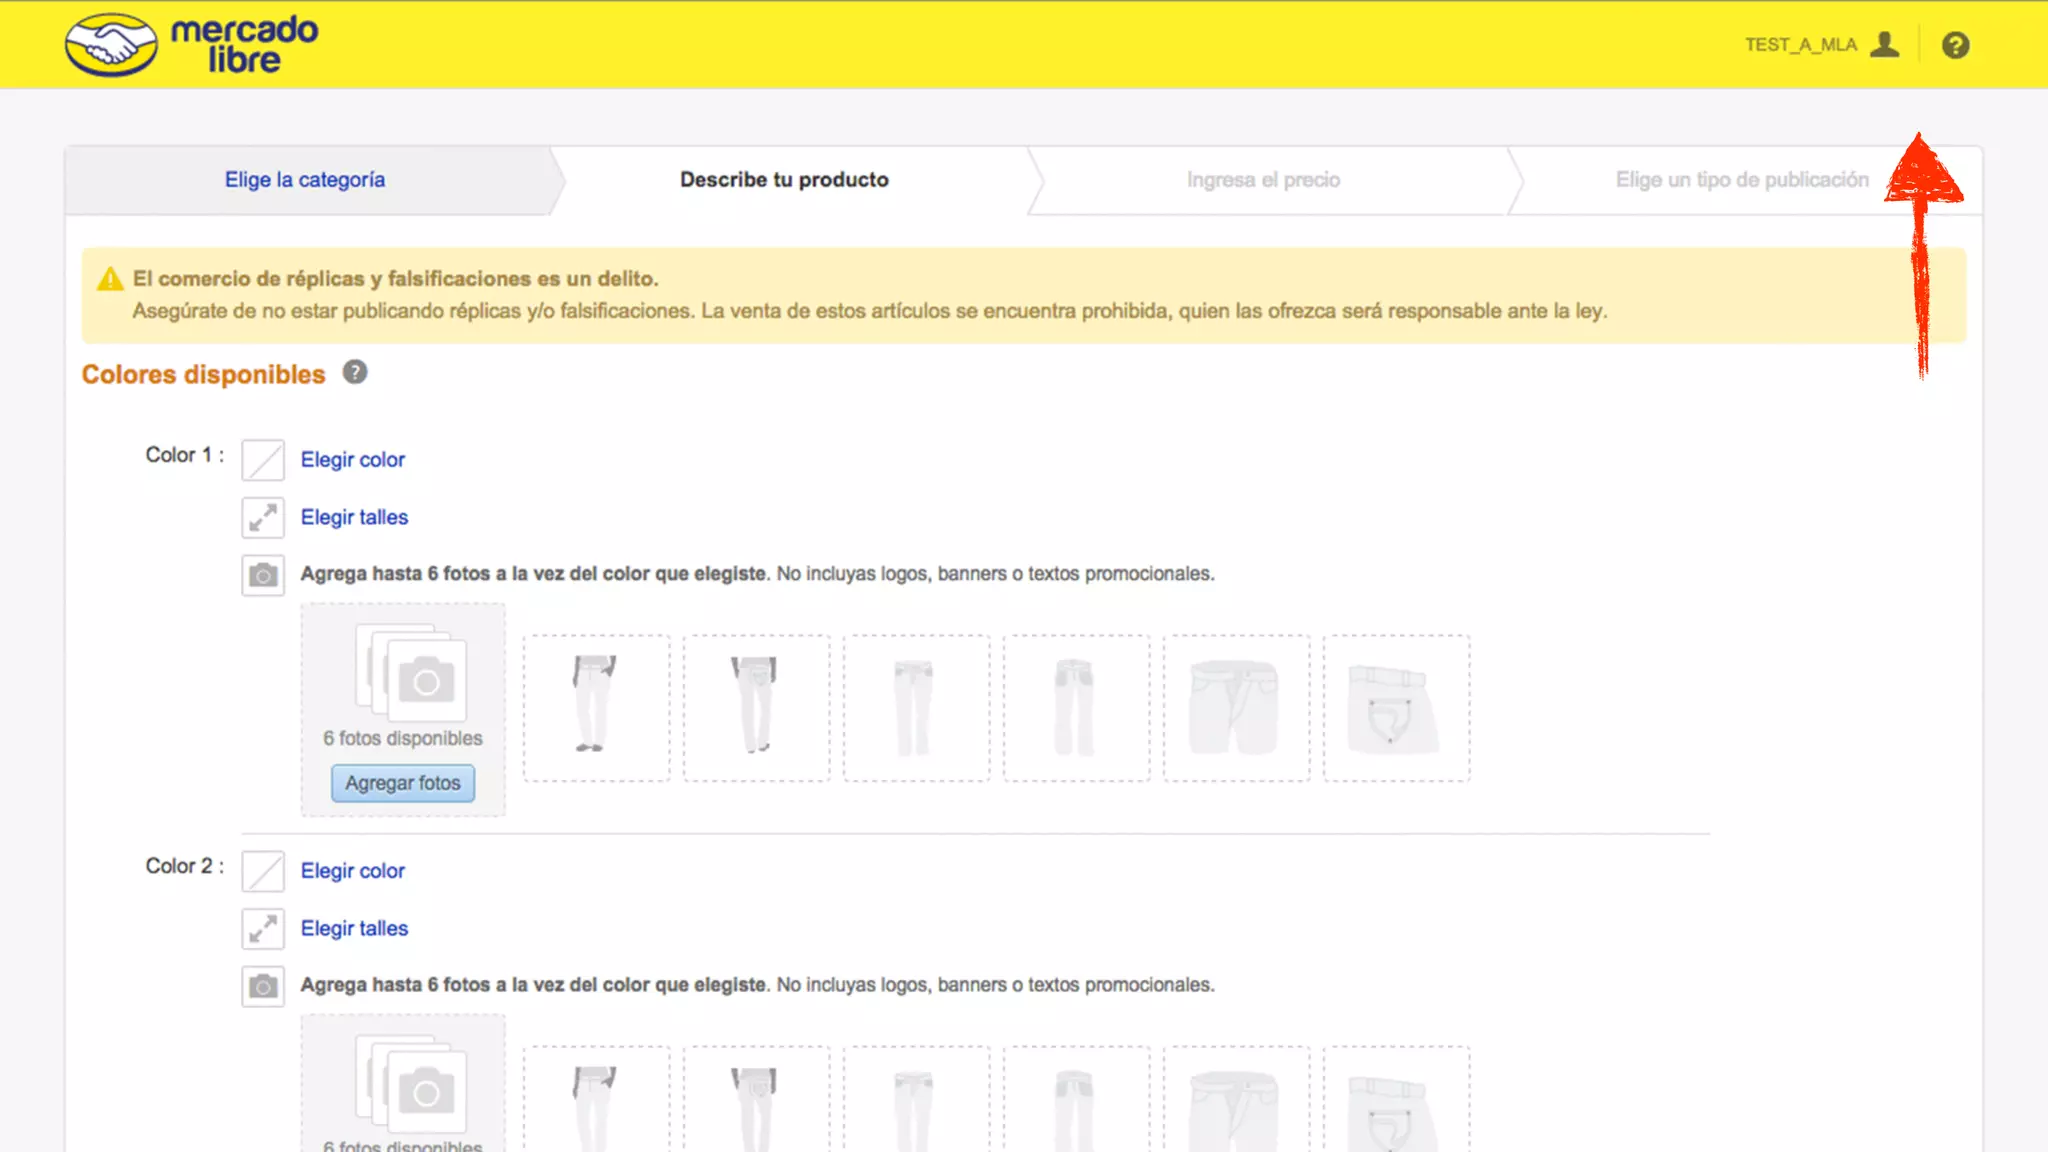Open Elegir color link for Color 1
Screen dimensions: 2048x1152
[352, 460]
